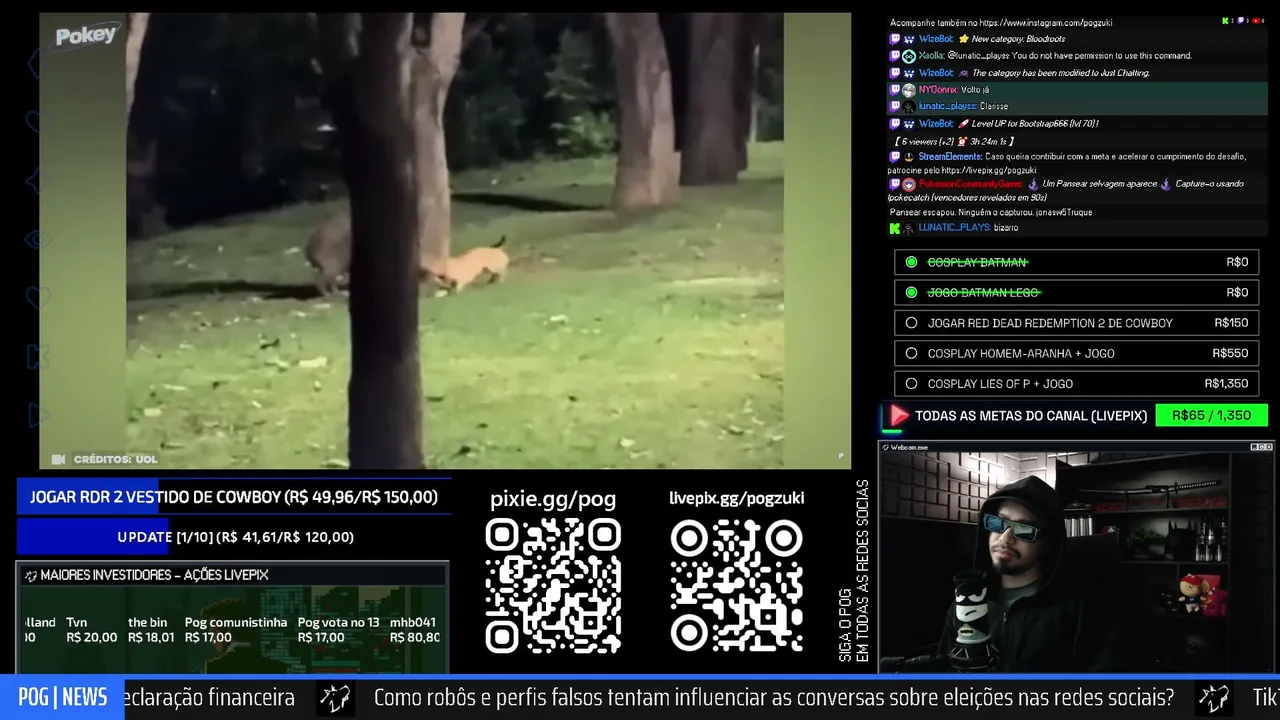Click the pixie.gg/pog QR code
Image resolution: width=1280 pixels, height=720 pixels.
coord(553,586)
